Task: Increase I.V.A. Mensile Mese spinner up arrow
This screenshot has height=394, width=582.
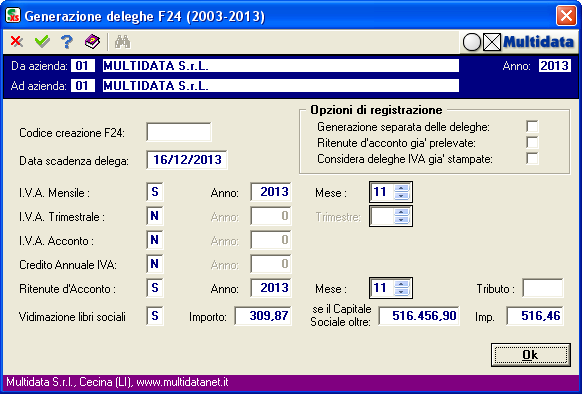Action: 401,188
